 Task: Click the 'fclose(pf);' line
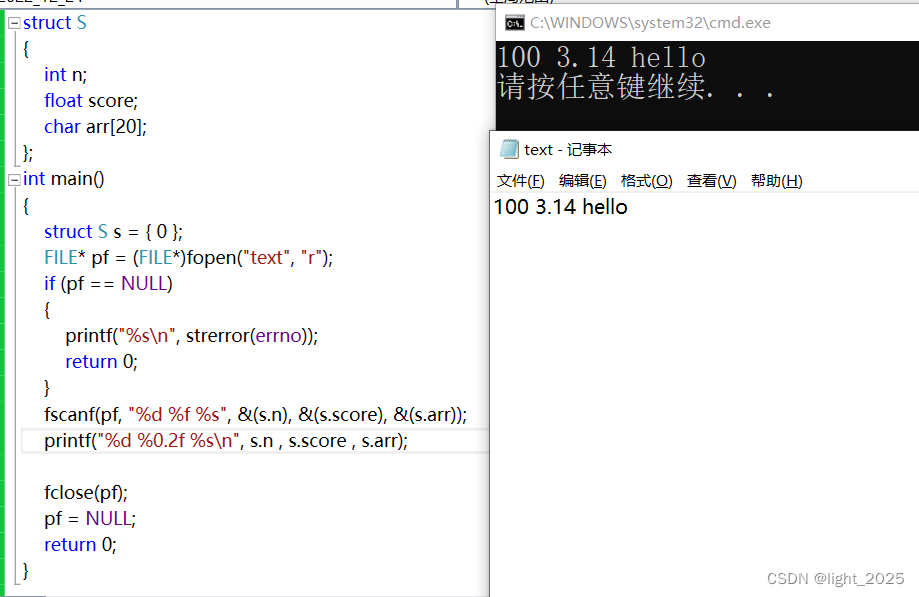[86, 493]
